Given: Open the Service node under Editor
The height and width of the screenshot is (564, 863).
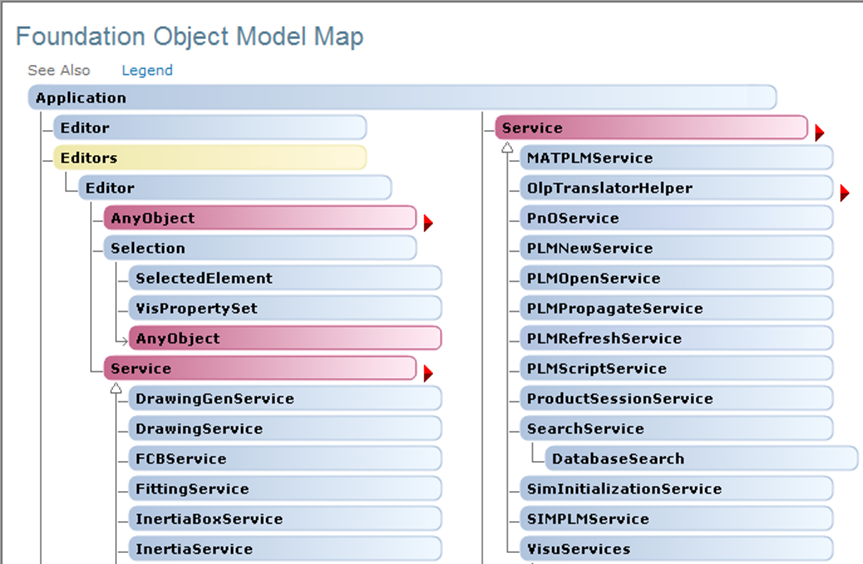Looking at the screenshot, I should pos(260,369).
